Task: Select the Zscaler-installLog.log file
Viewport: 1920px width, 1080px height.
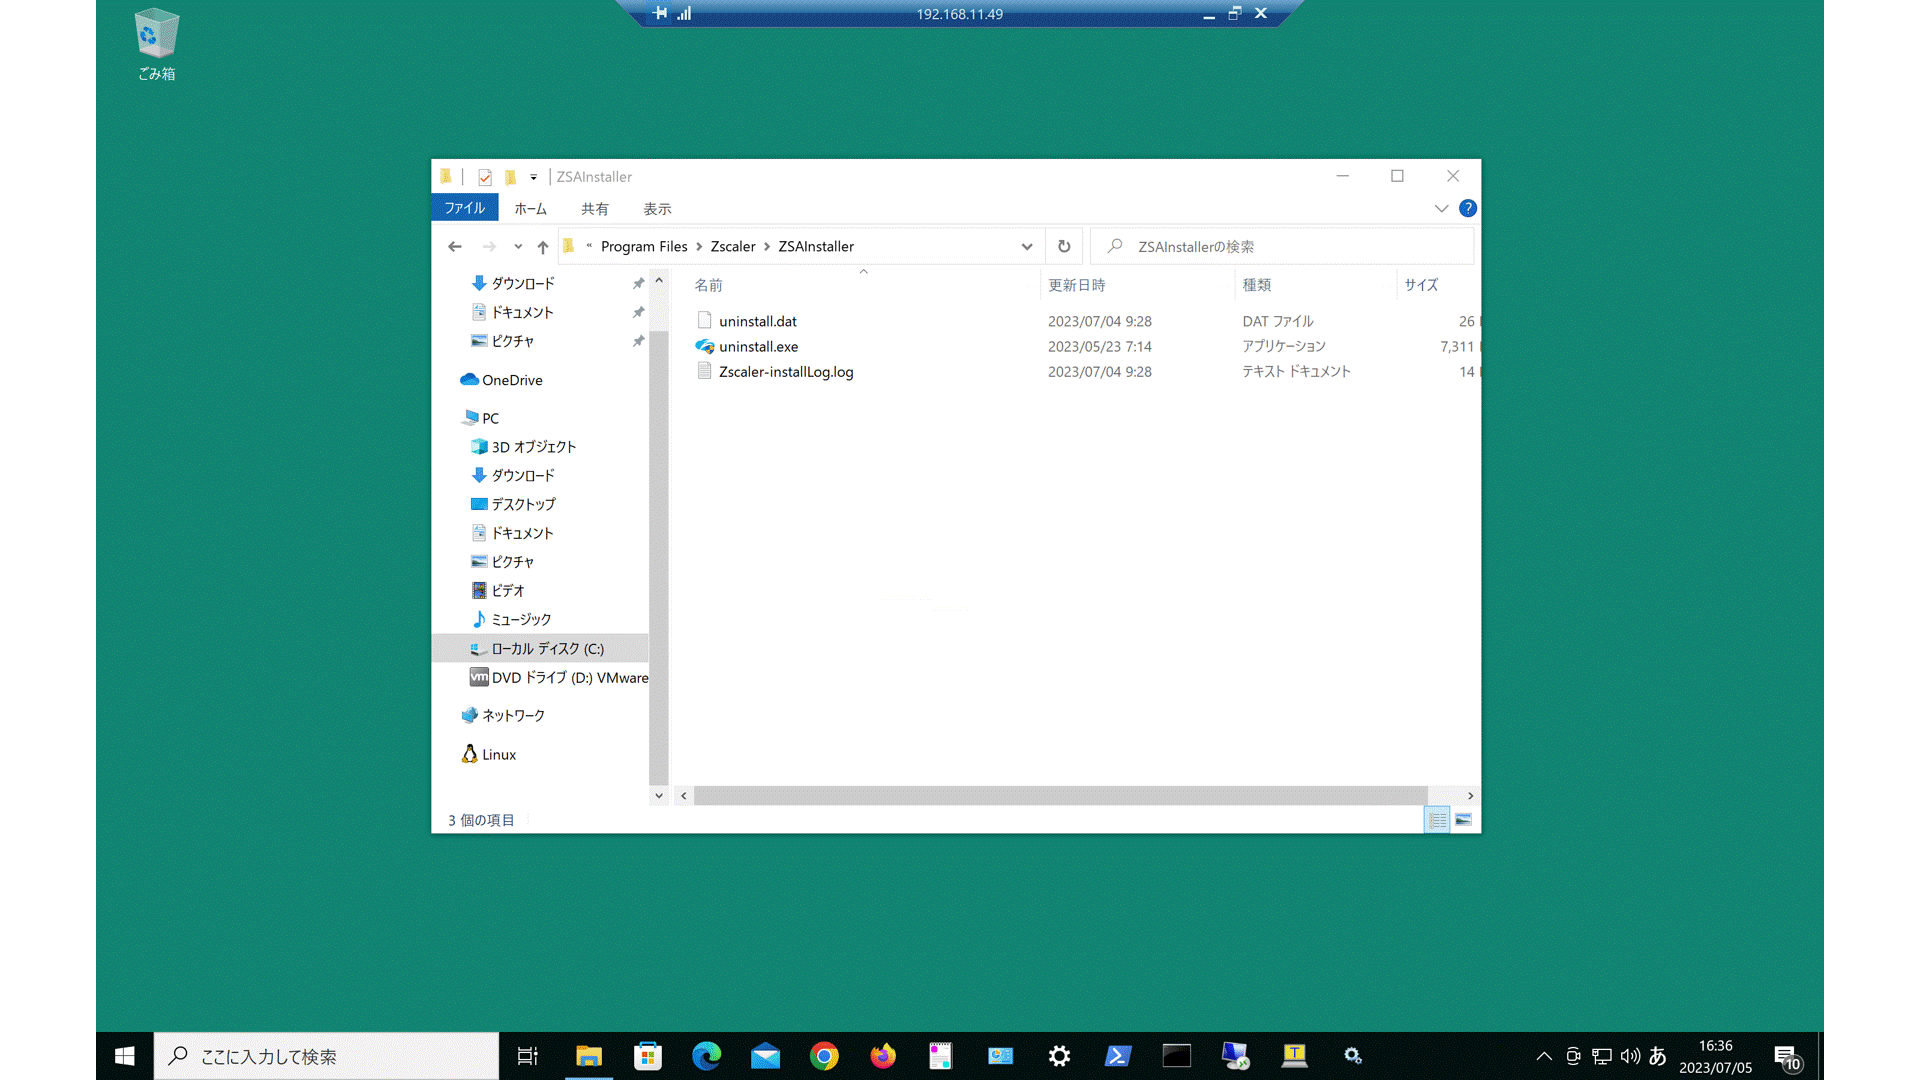Action: (x=786, y=371)
